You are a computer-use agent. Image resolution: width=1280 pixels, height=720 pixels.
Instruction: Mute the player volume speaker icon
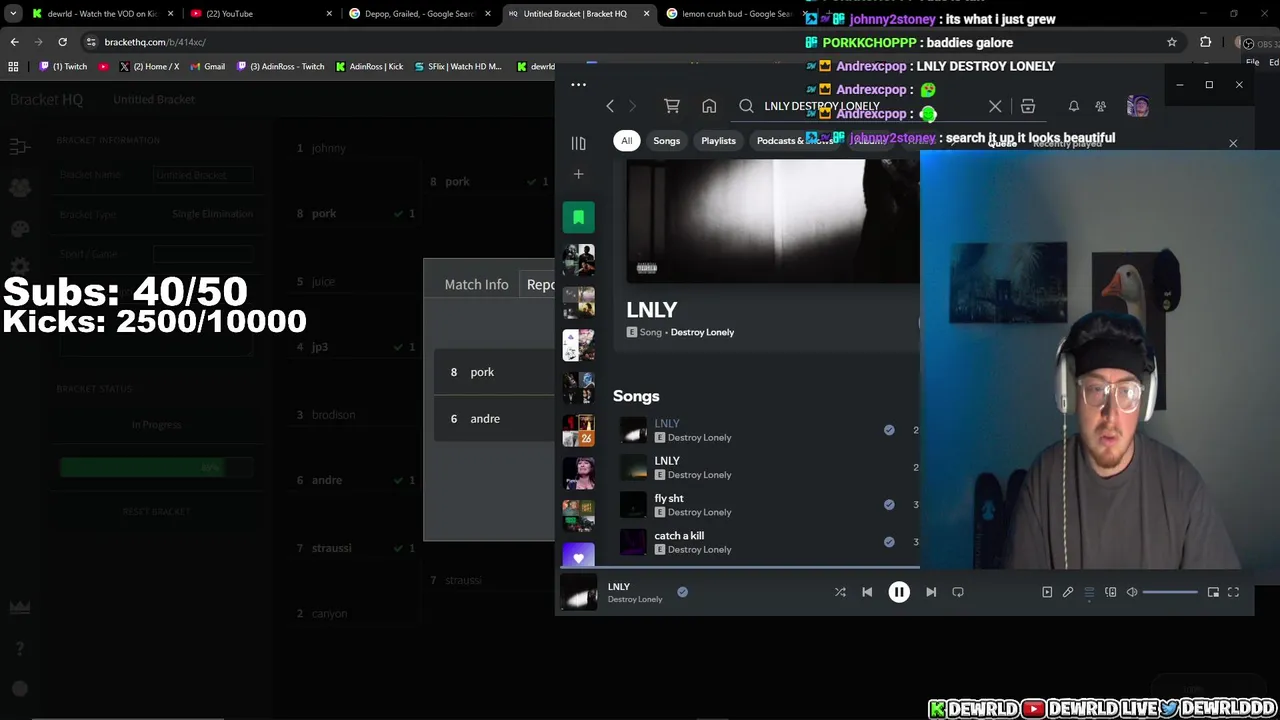[1132, 592]
